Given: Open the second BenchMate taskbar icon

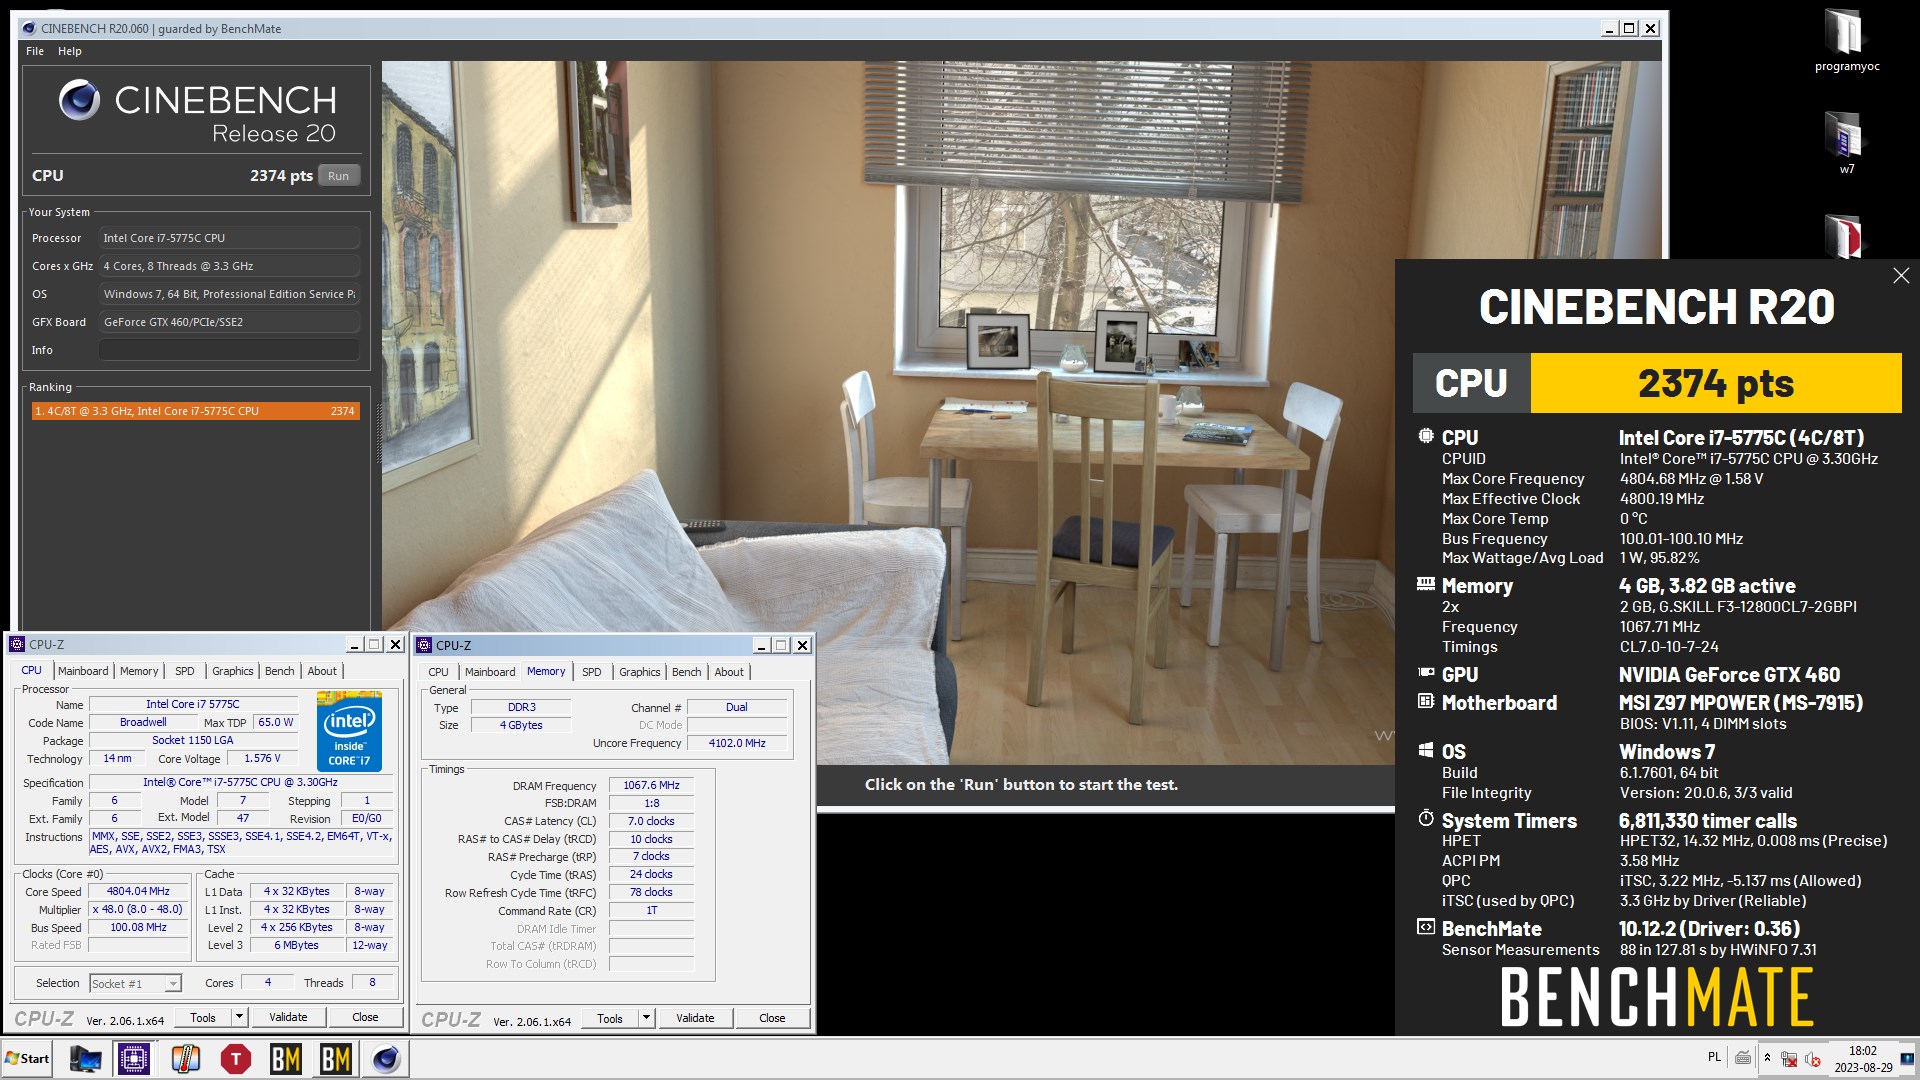Looking at the screenshot, I should point(336,1058).
